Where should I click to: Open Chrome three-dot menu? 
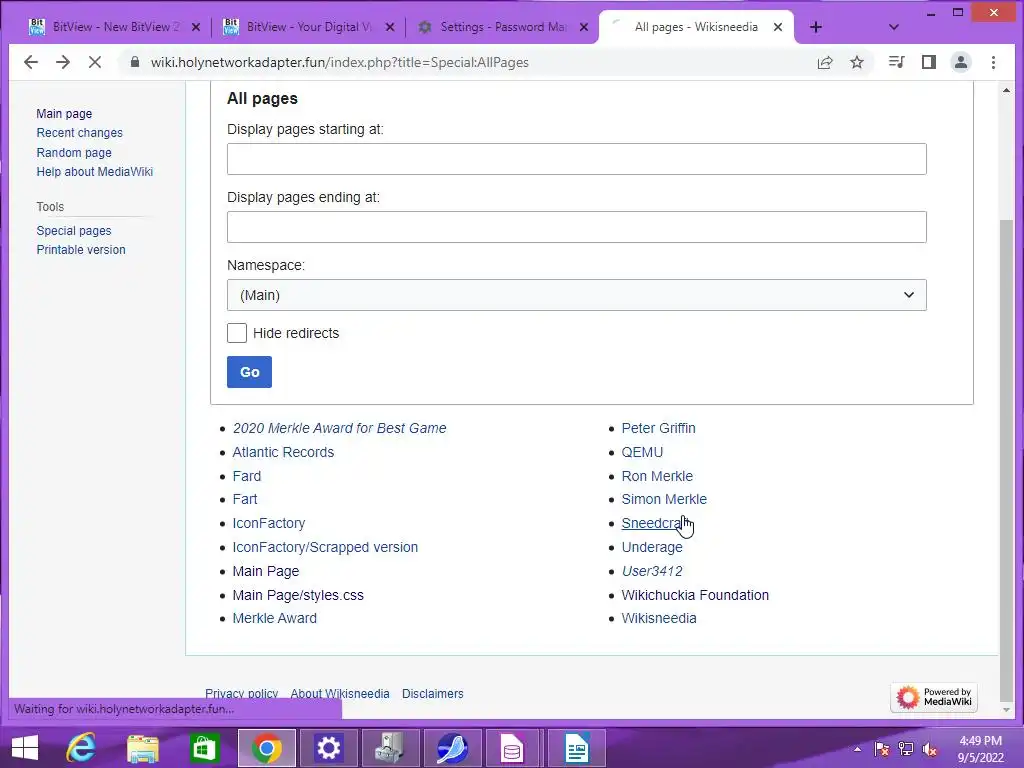(x=993, y=62)
